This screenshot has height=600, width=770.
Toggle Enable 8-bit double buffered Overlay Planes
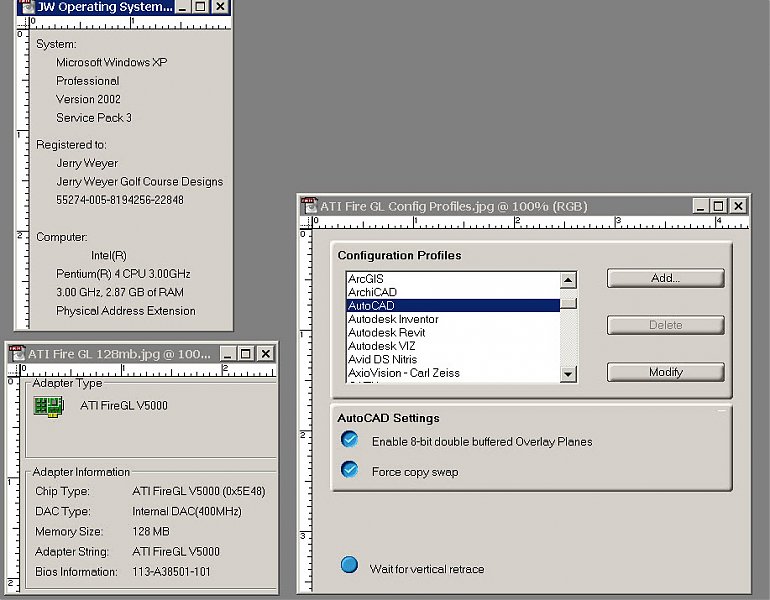coord(349,439)
